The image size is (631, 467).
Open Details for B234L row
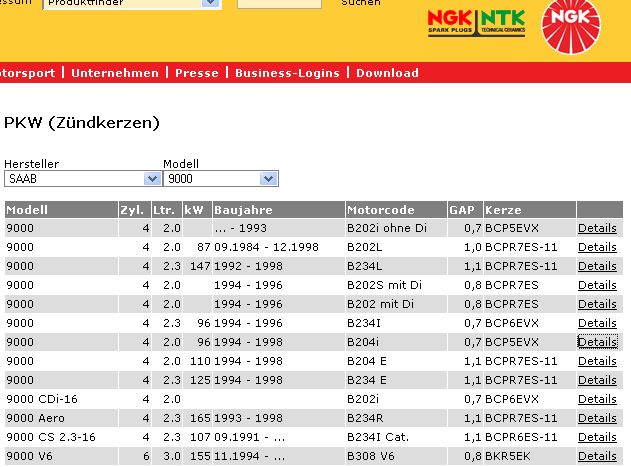coord(597,266)
